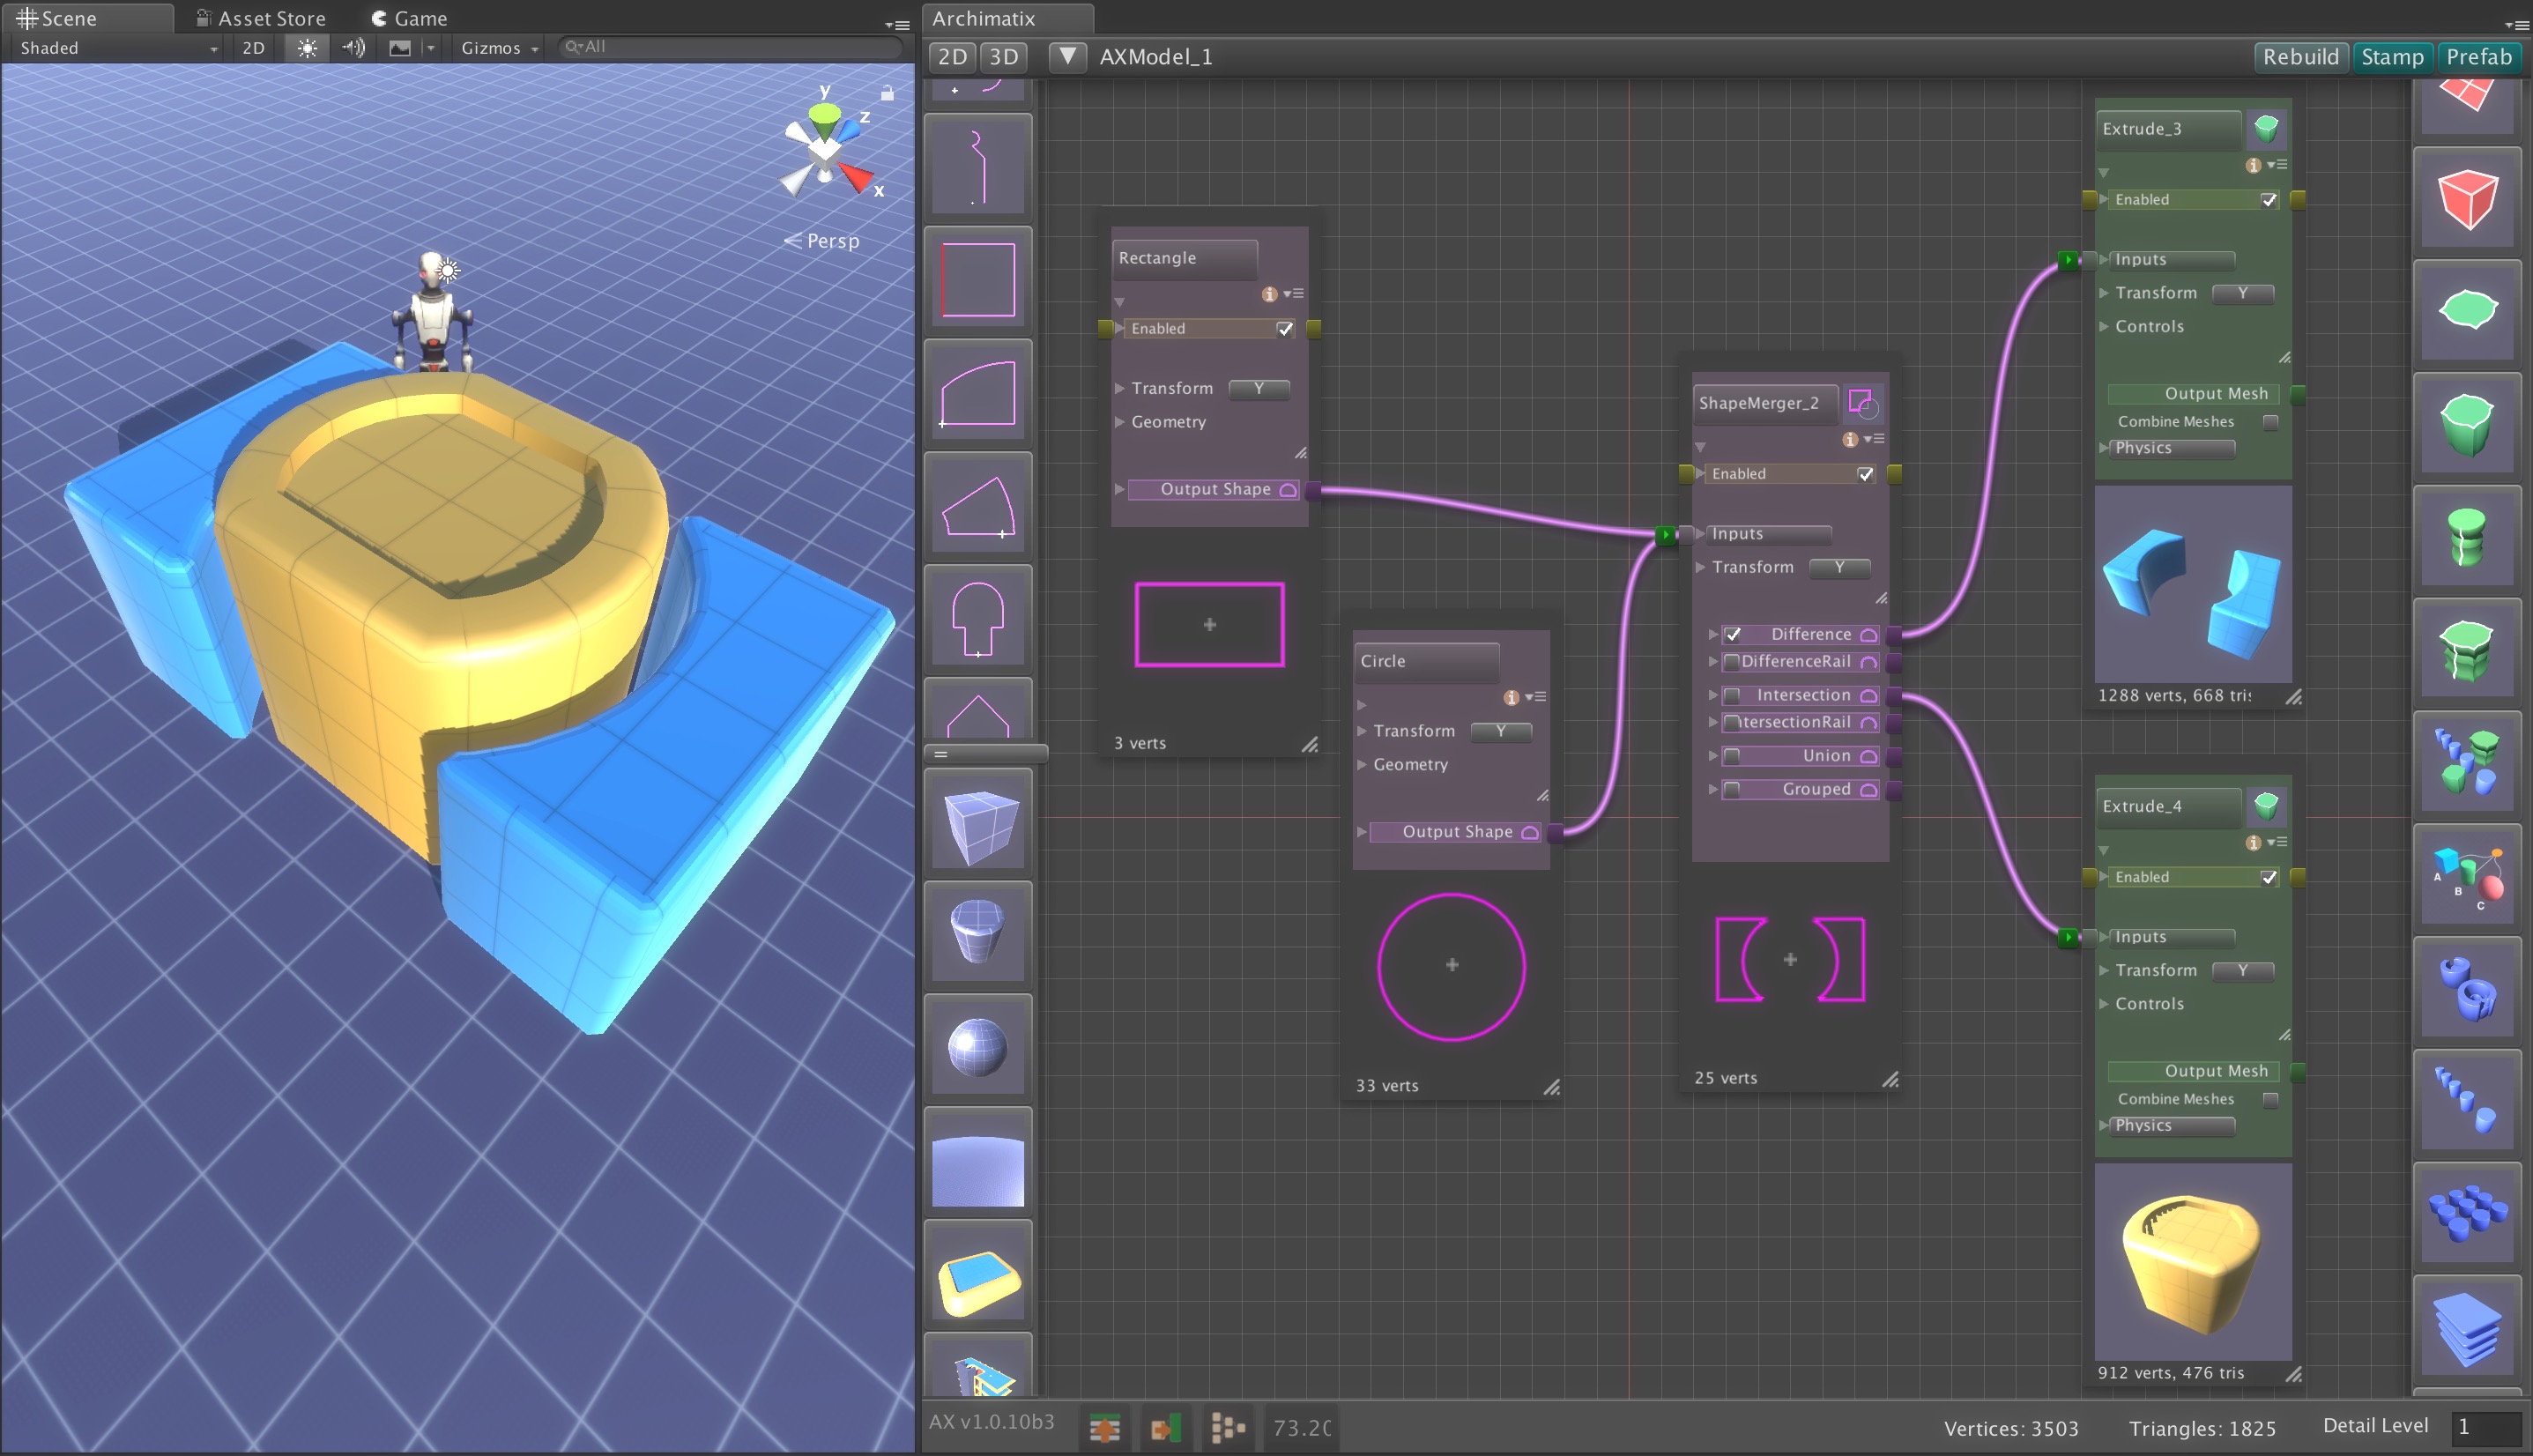Open the Shaded draw mode dropdown
The image size is (2533, 1456).
[118, 47]
